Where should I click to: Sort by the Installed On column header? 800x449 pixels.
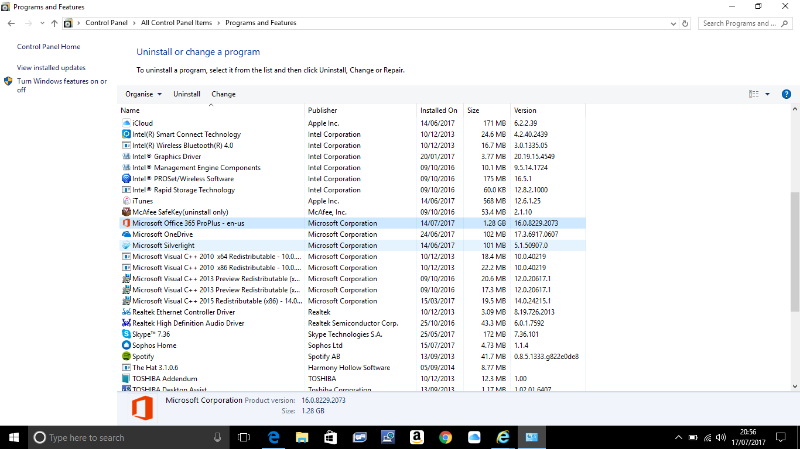tap(440, 110)
